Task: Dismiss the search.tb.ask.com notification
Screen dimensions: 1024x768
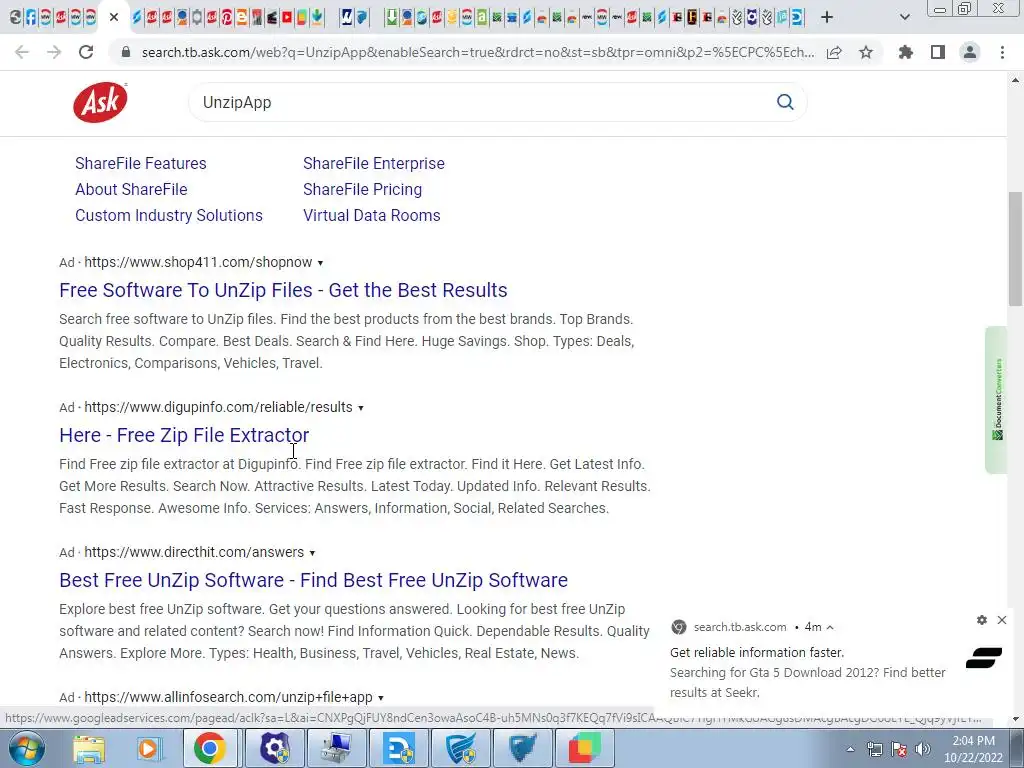Action: [1002, 620]
